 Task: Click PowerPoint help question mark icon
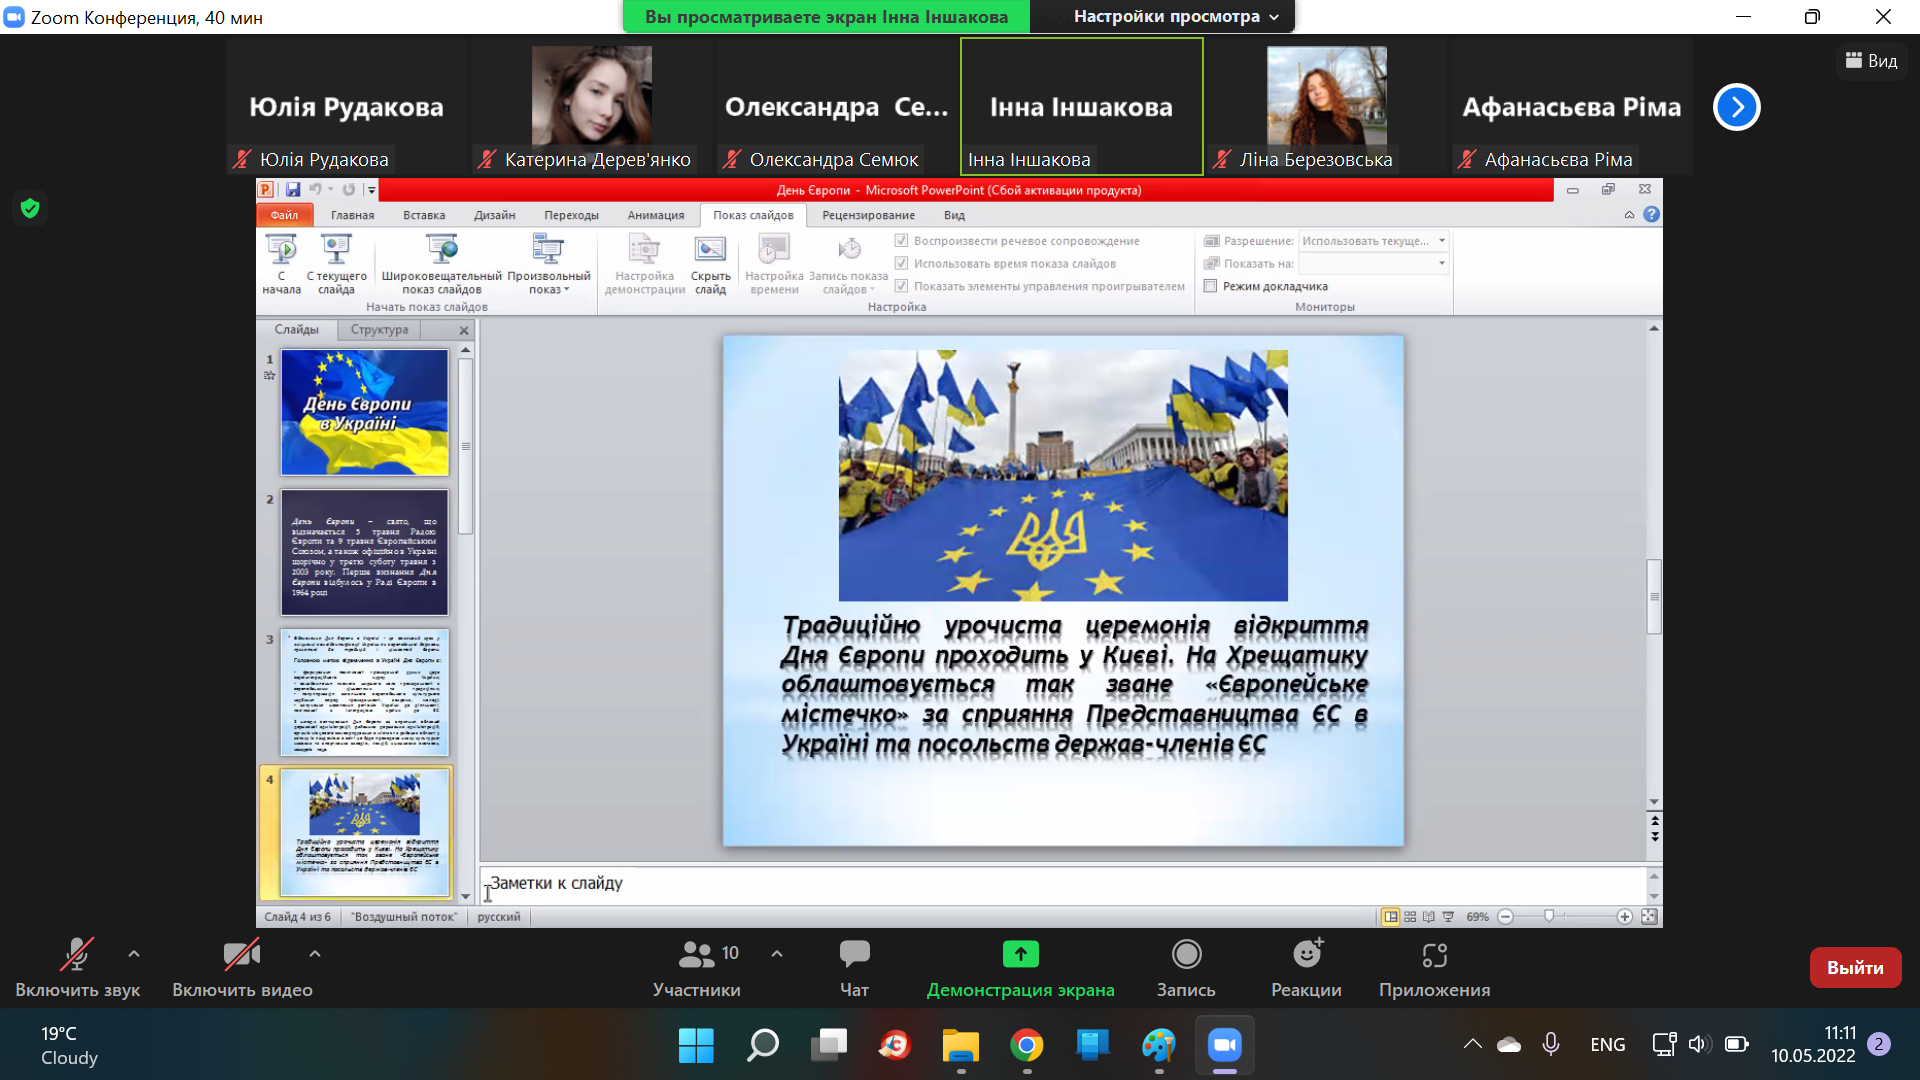point(1651,214)
